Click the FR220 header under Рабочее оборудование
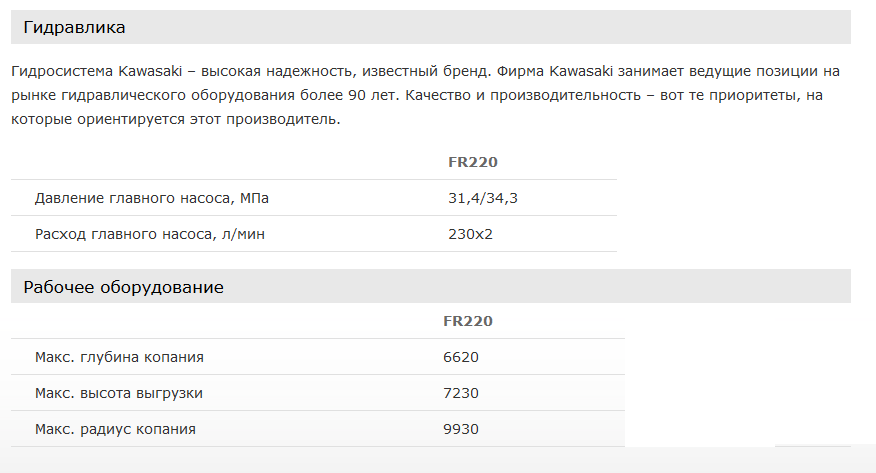 (x=468, y=321)
